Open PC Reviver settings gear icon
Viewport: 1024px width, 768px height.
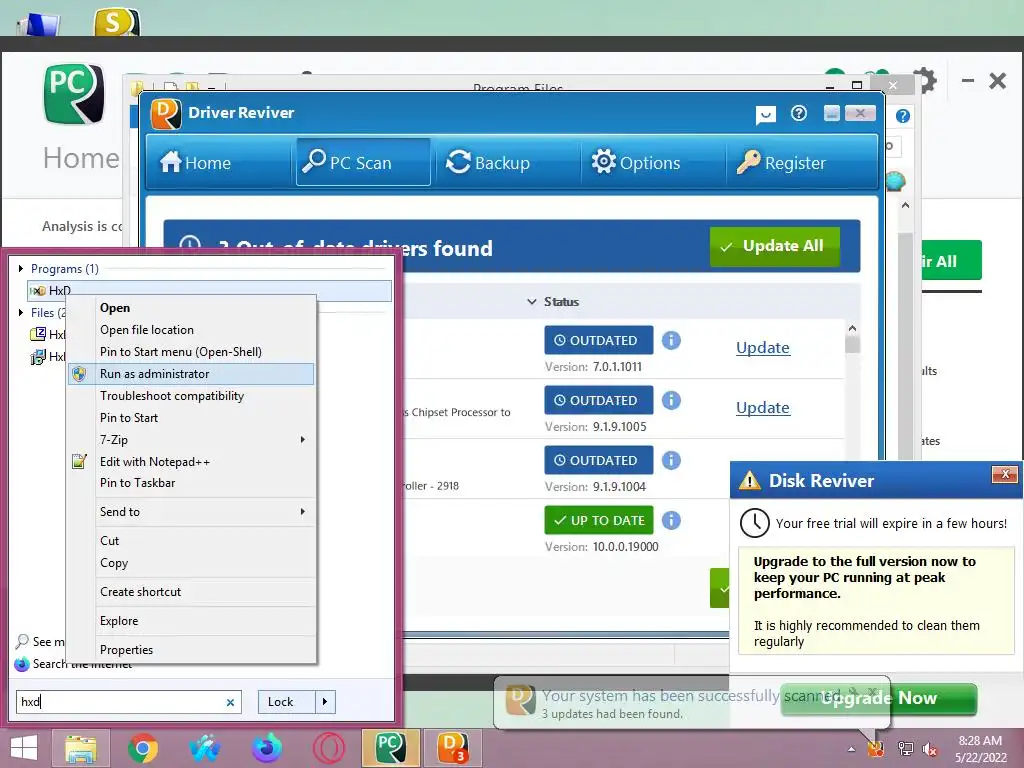pyautogui.click(x=925, y=81)
